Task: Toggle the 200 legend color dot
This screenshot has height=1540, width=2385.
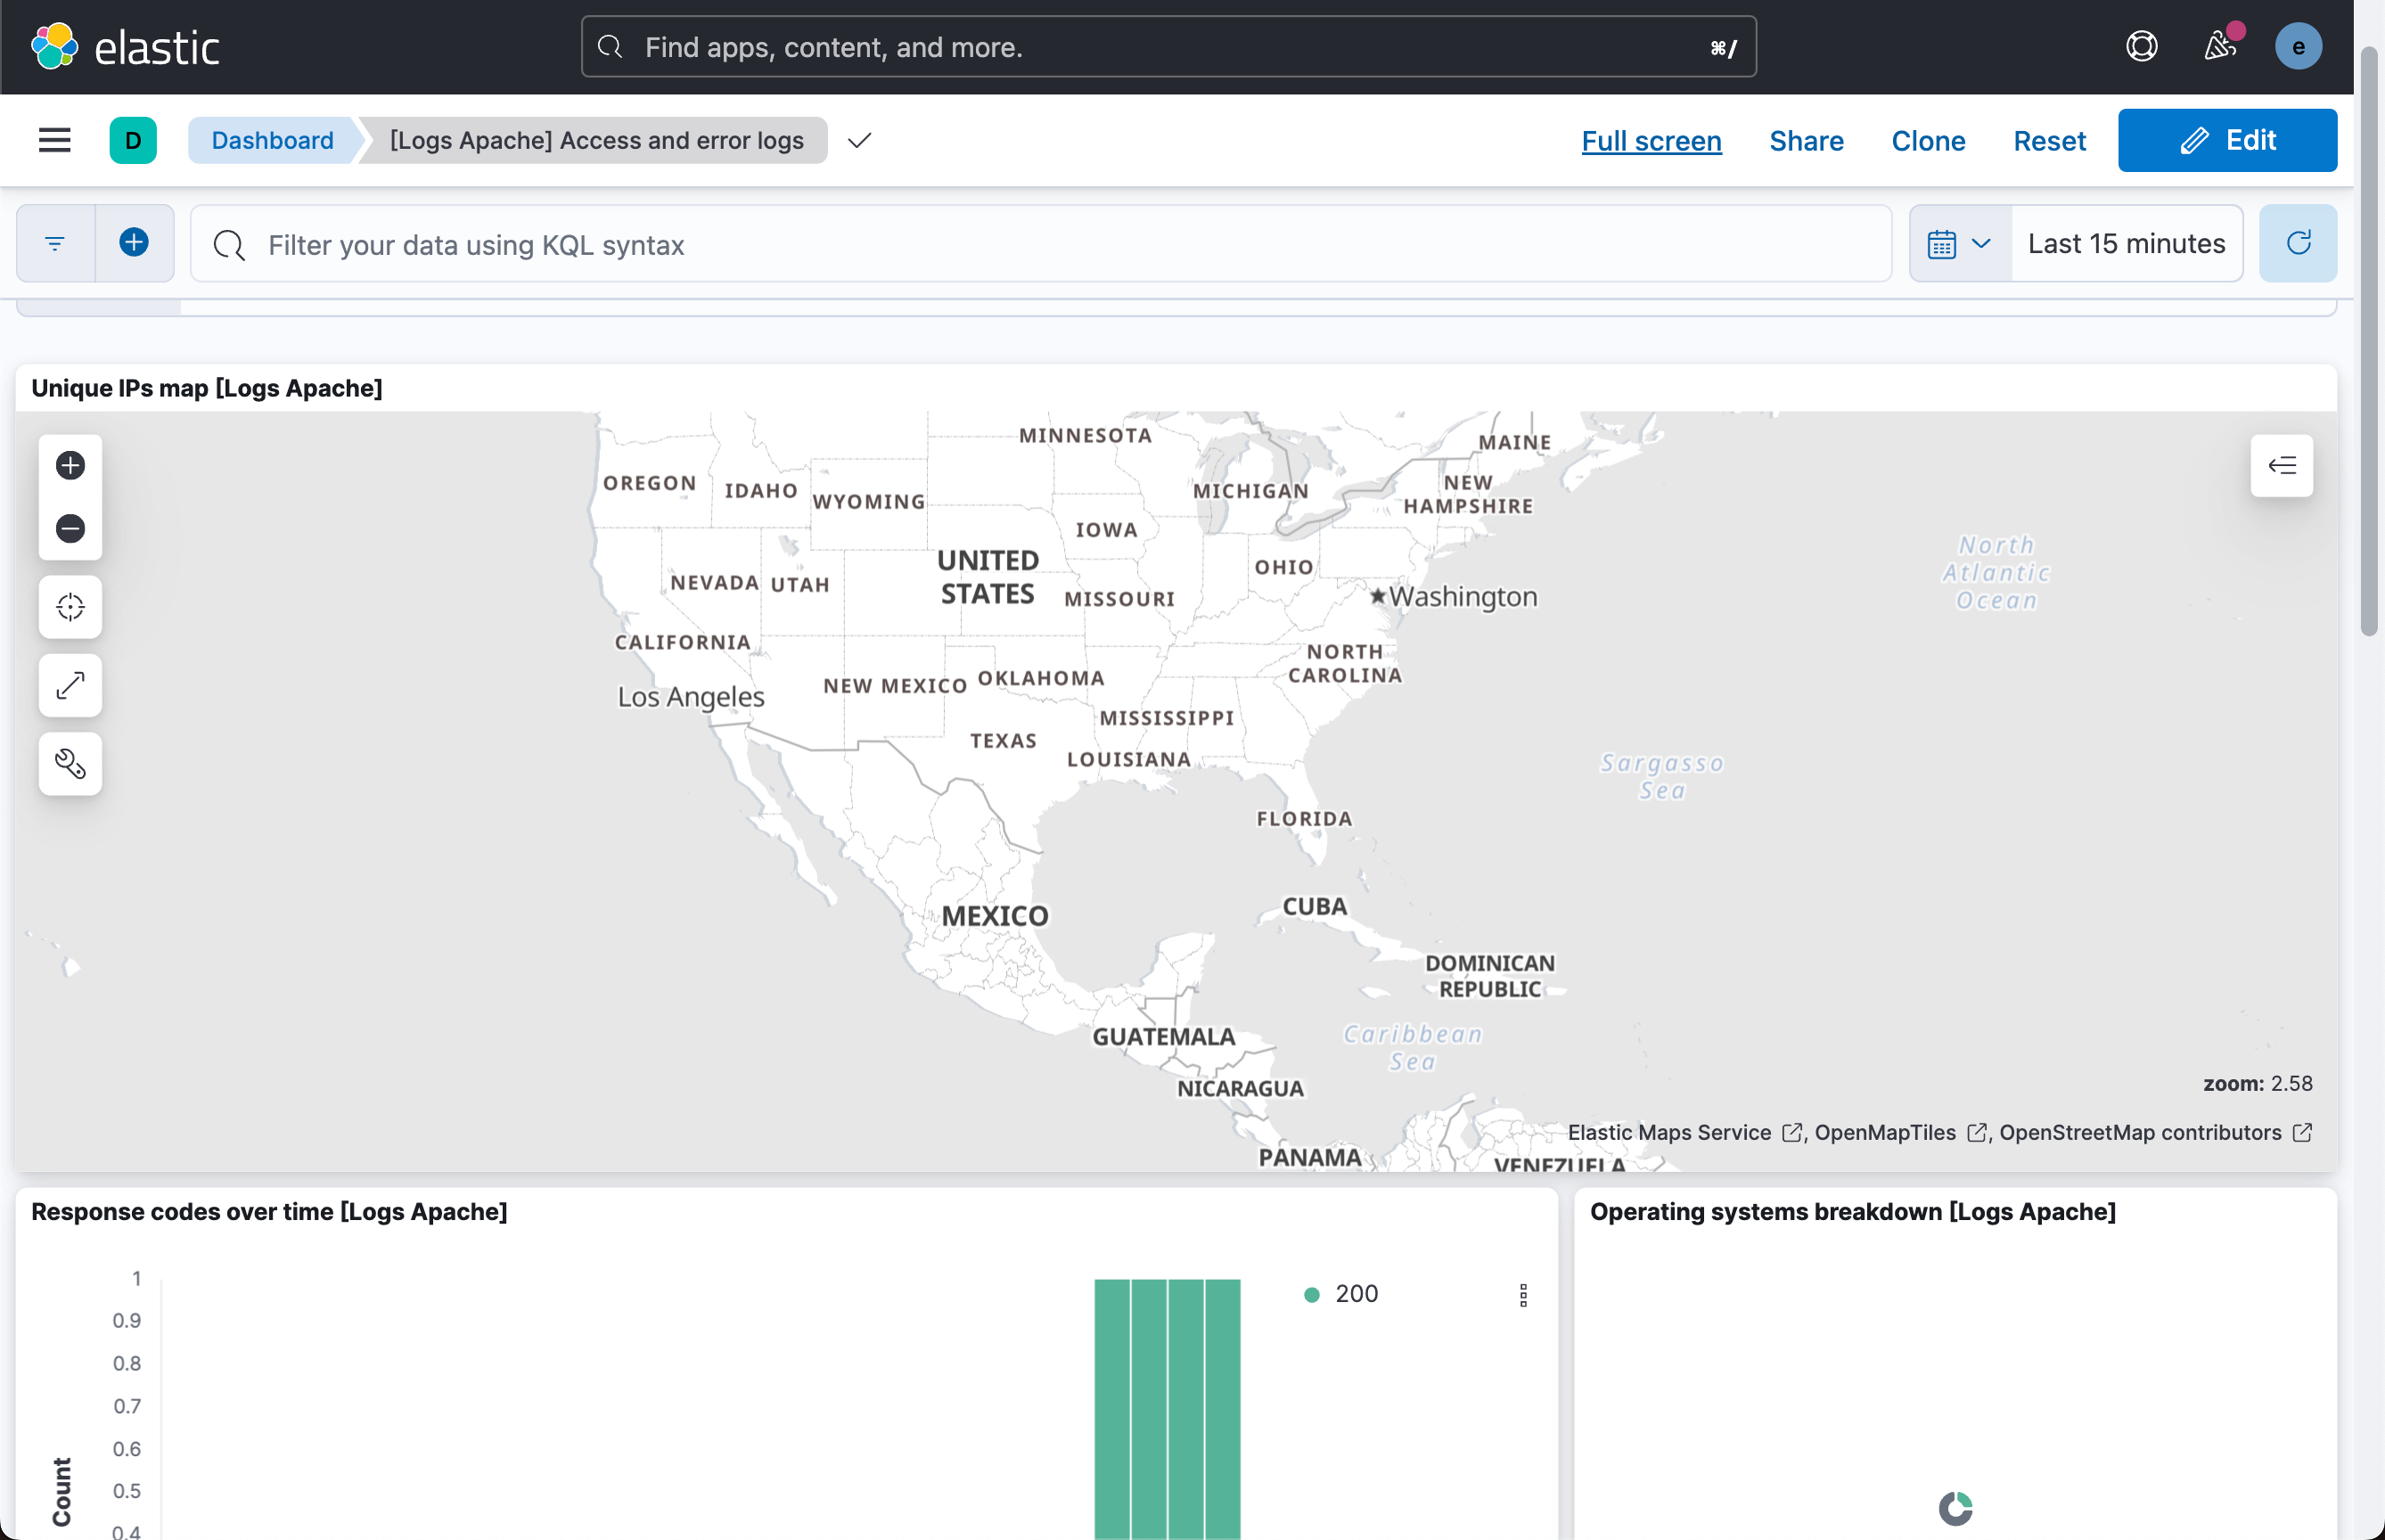Action: tap(1312, 1294)
